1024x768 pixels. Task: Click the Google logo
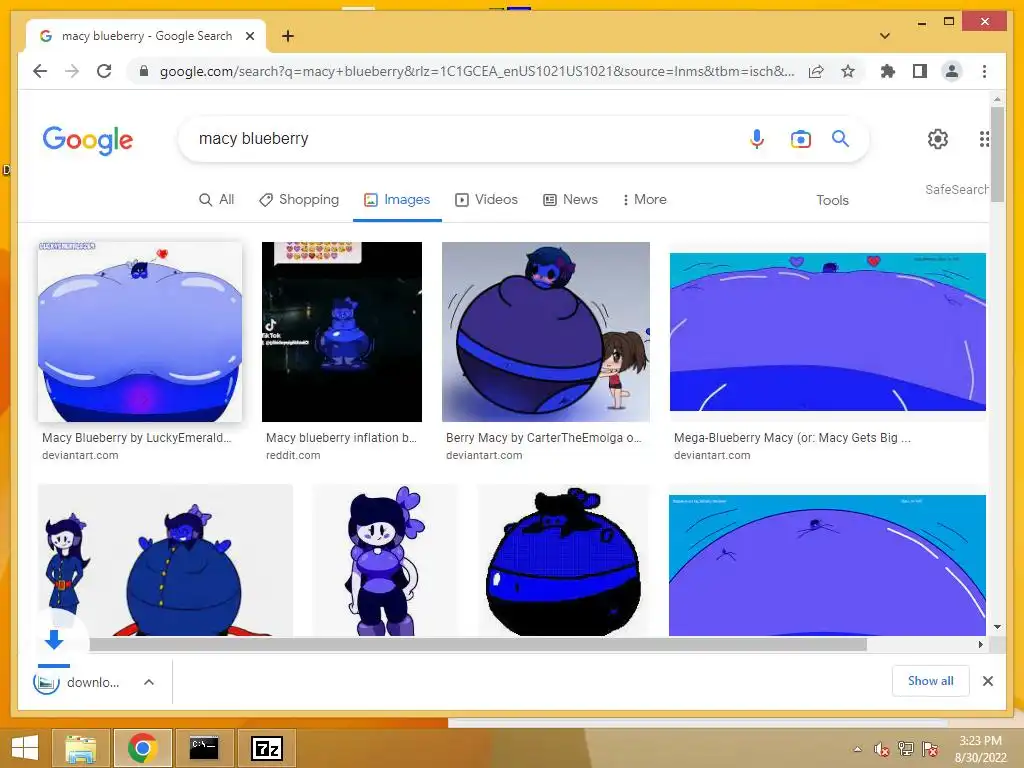(88, 140)
